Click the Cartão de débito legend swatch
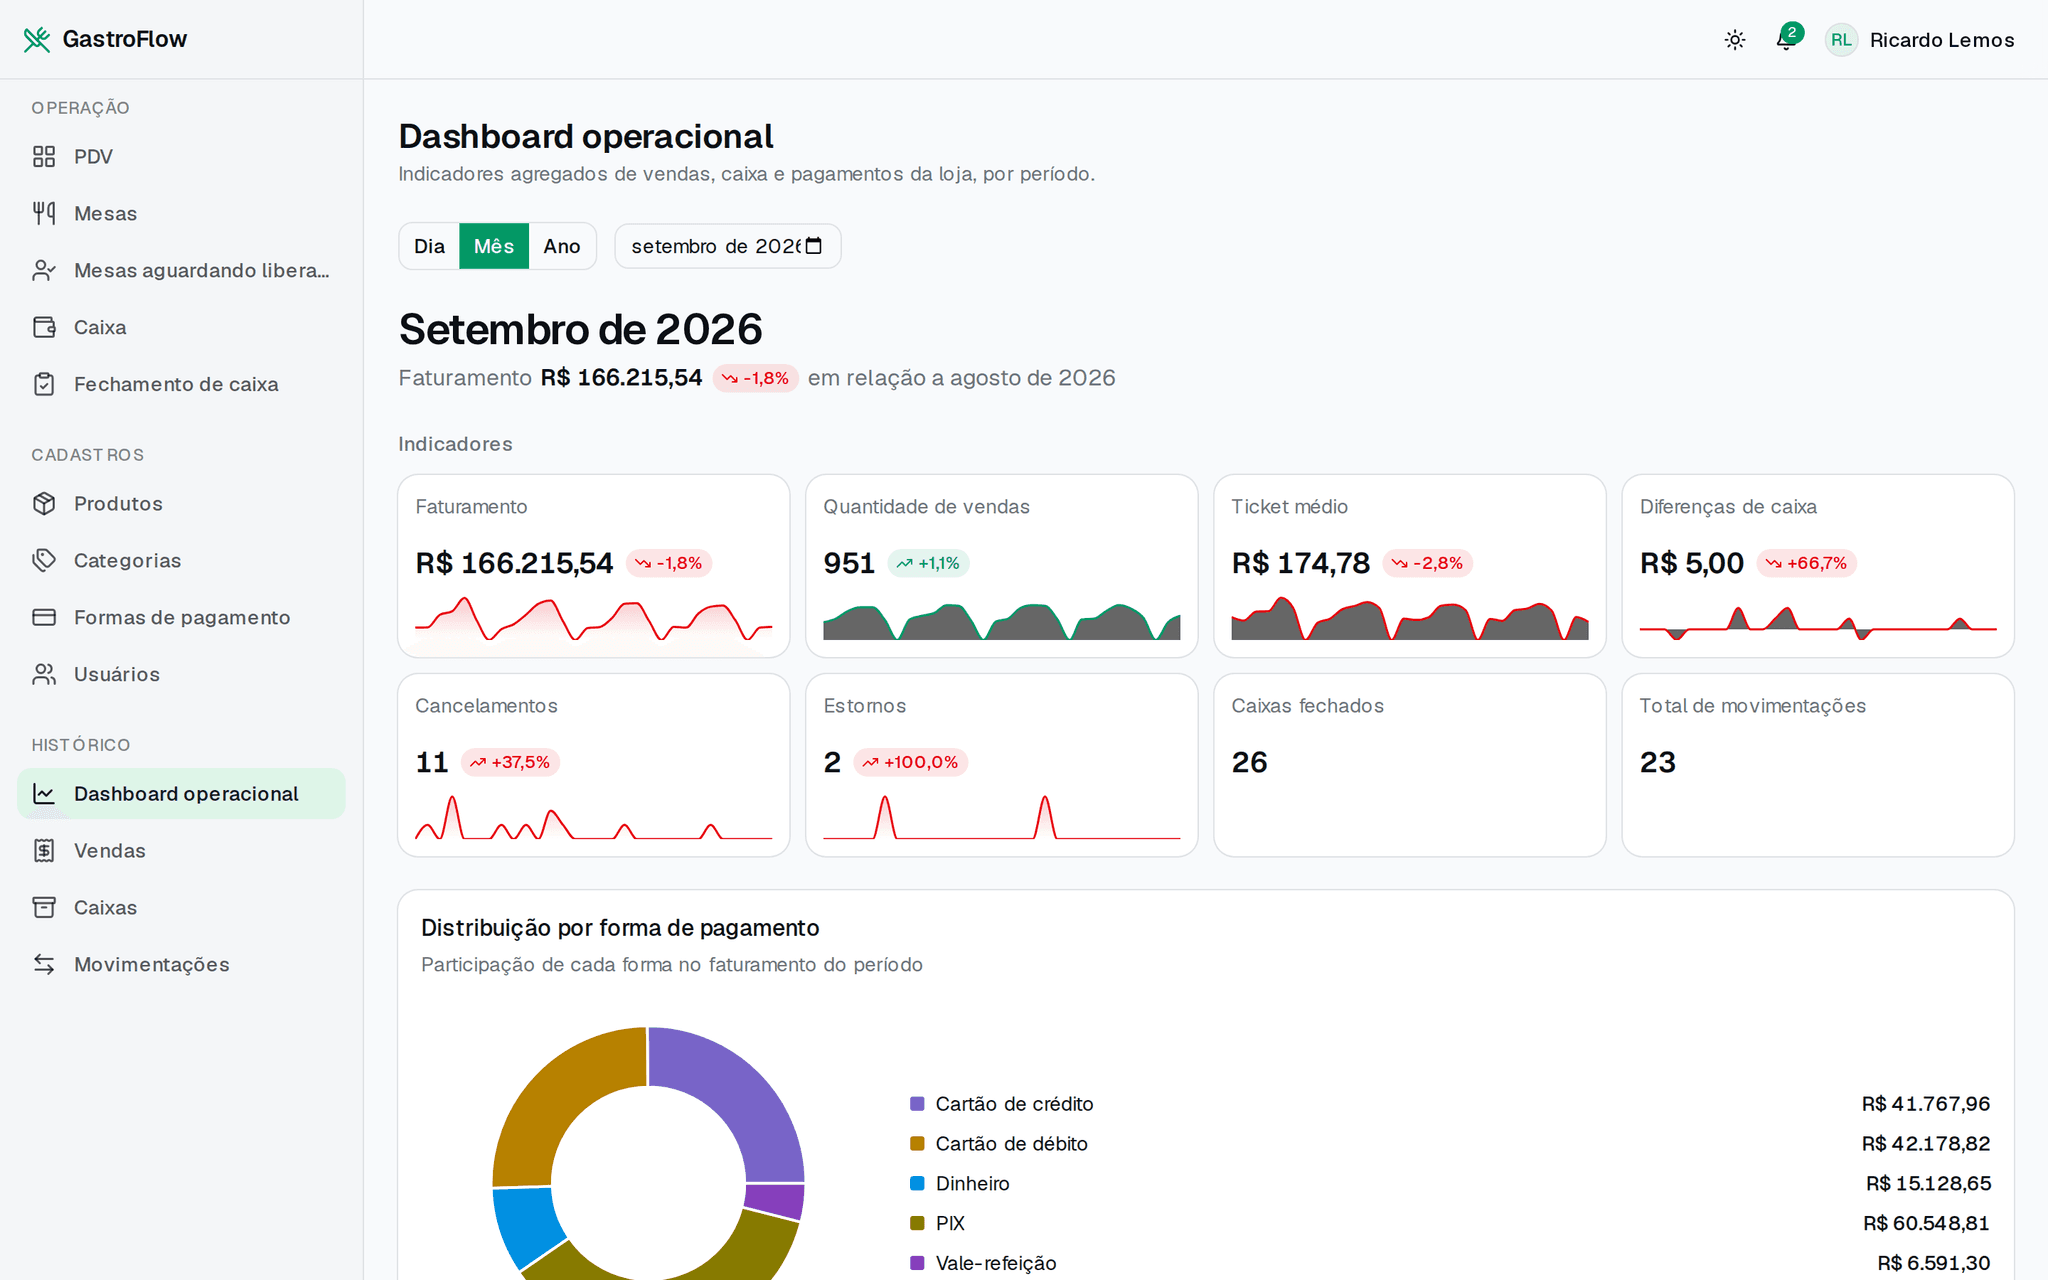This screenshot has width=2048, height=1280. tap(917, 1144)
